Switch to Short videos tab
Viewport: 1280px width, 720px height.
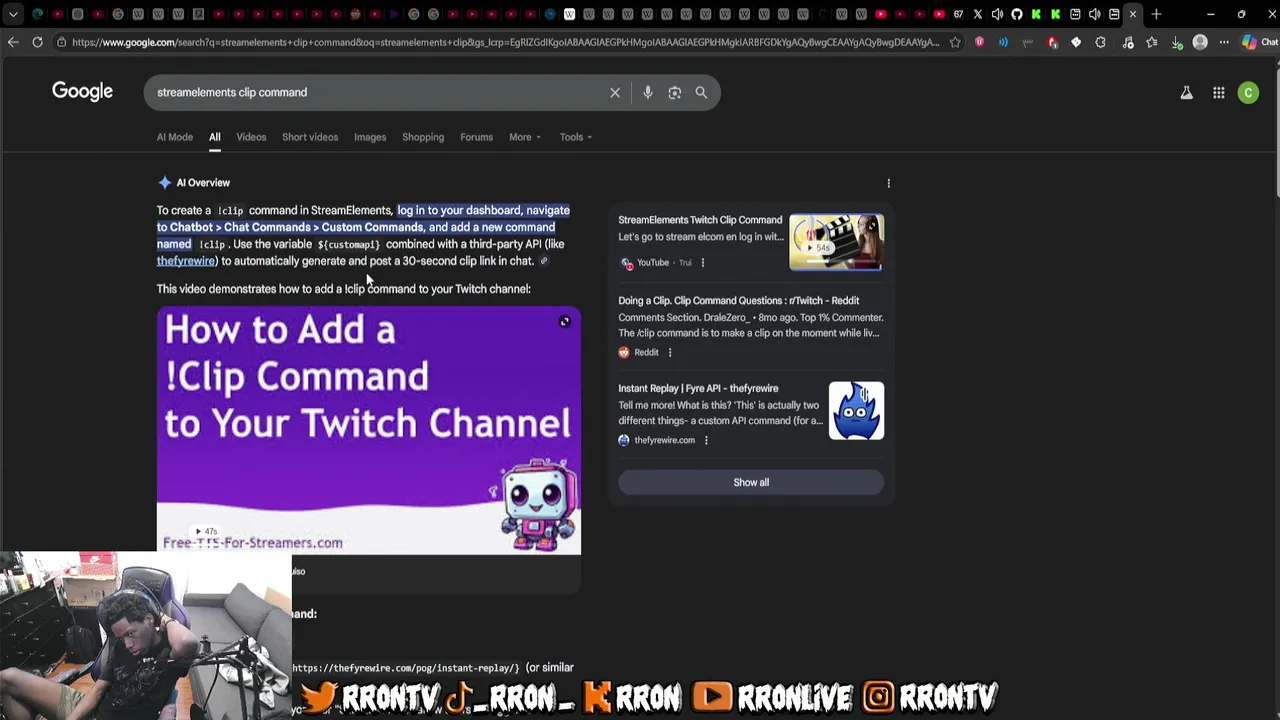310,137
